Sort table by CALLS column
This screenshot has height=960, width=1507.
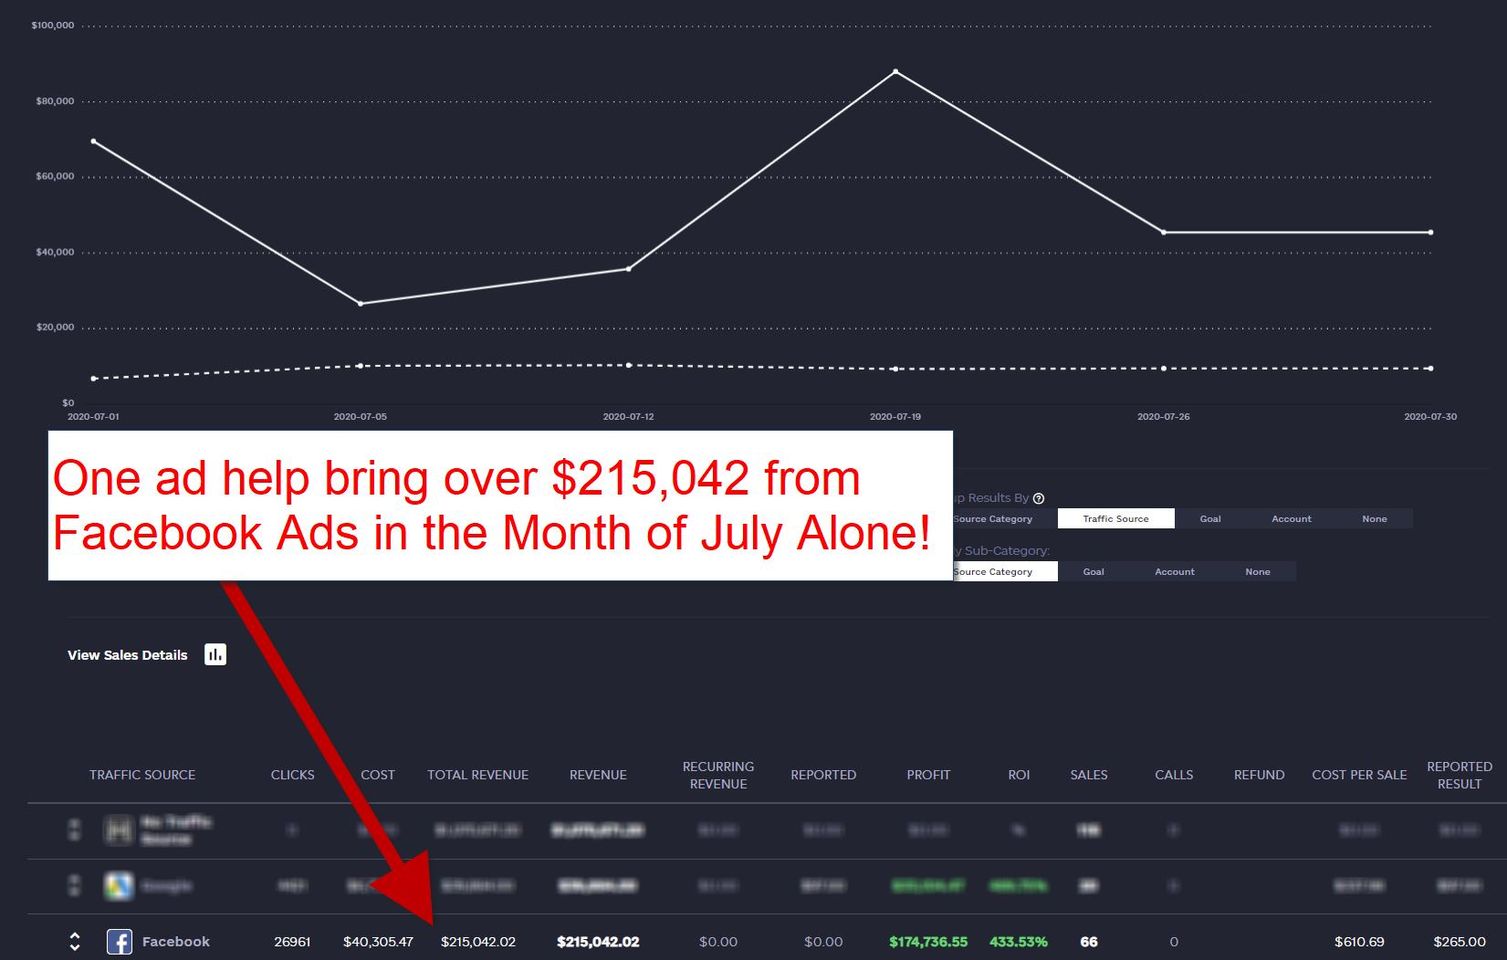point(1174,775)
